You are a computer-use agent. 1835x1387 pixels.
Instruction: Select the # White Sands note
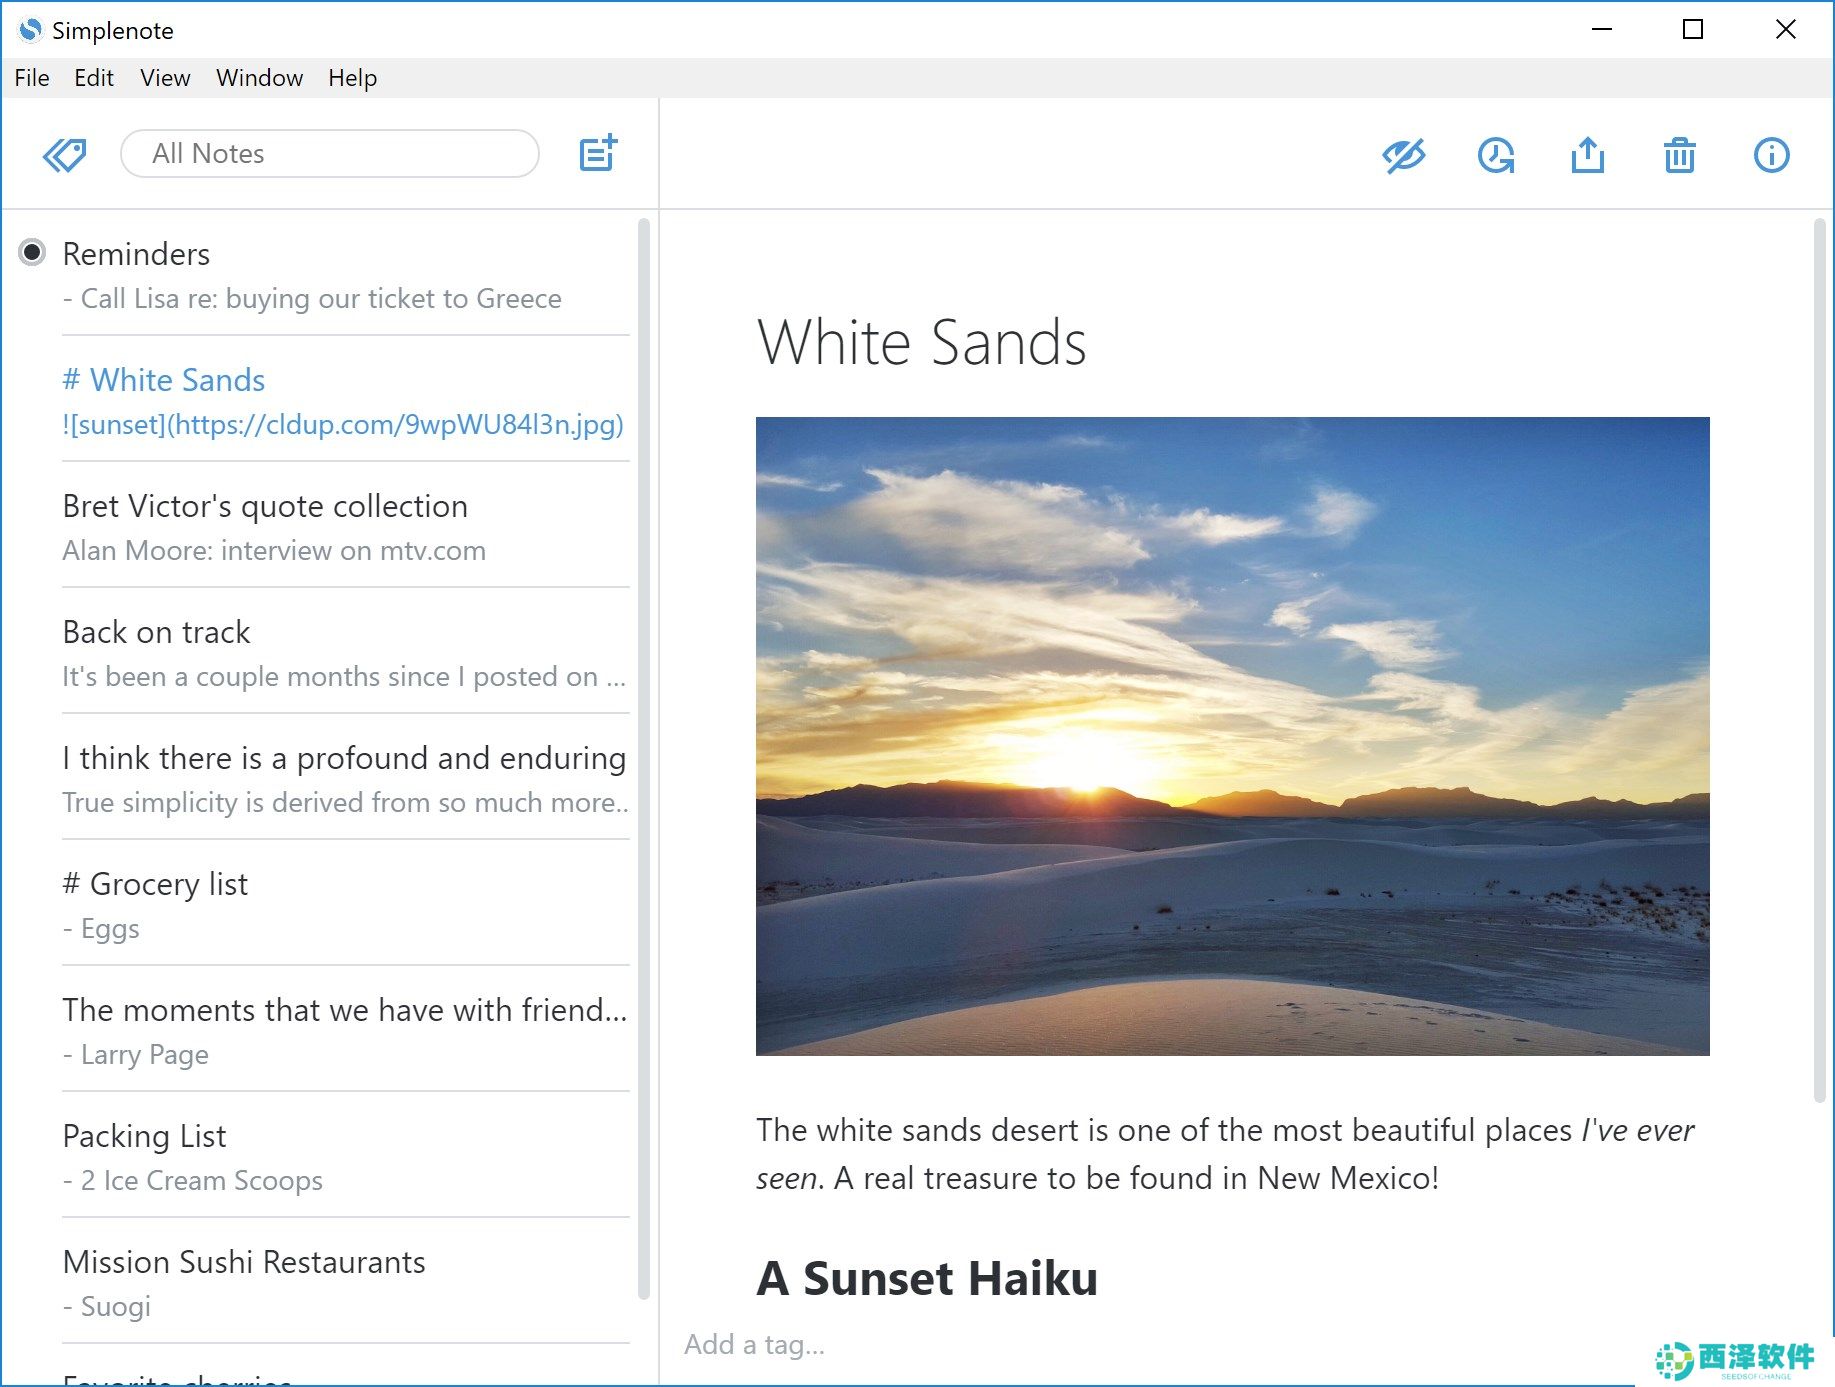[346, 401]
